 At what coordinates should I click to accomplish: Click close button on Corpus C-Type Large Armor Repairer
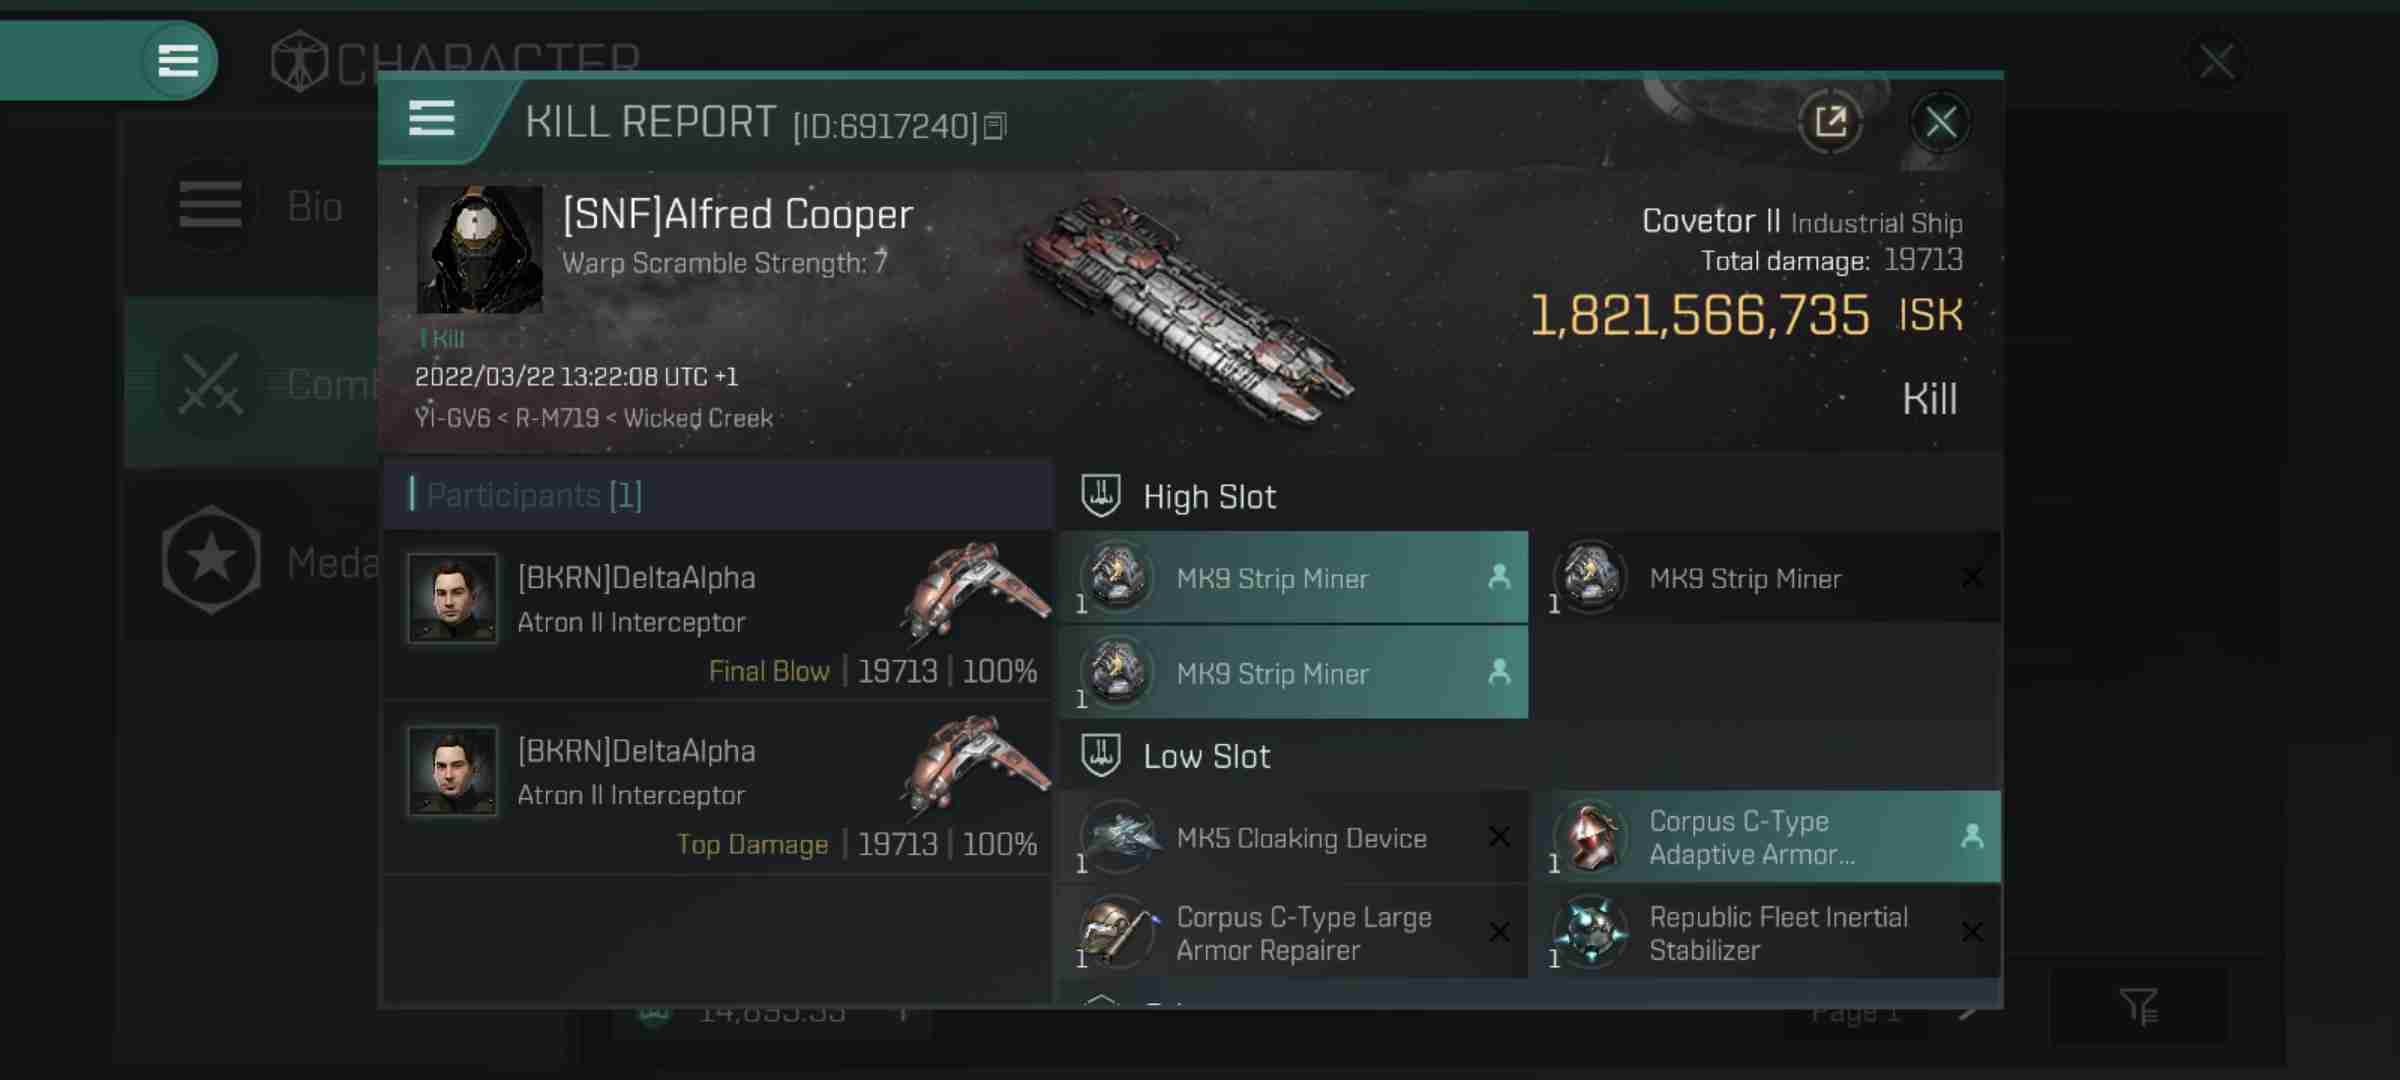click(x=1500, y=932)
